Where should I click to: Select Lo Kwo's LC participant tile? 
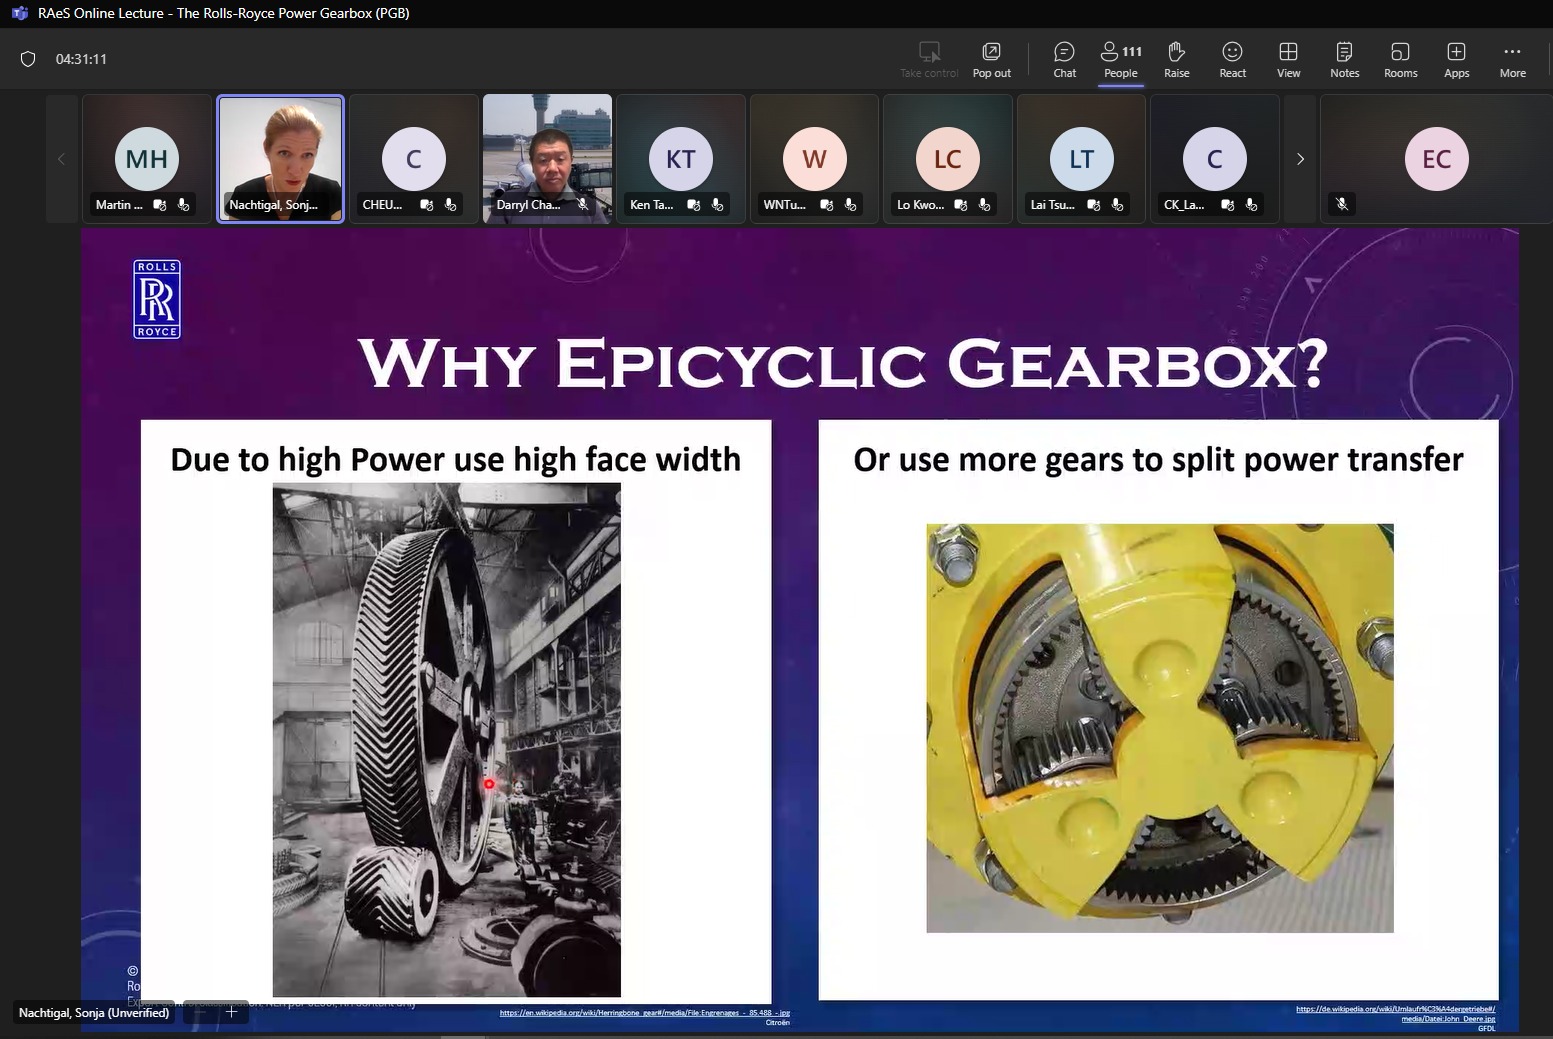click(948, 158)
